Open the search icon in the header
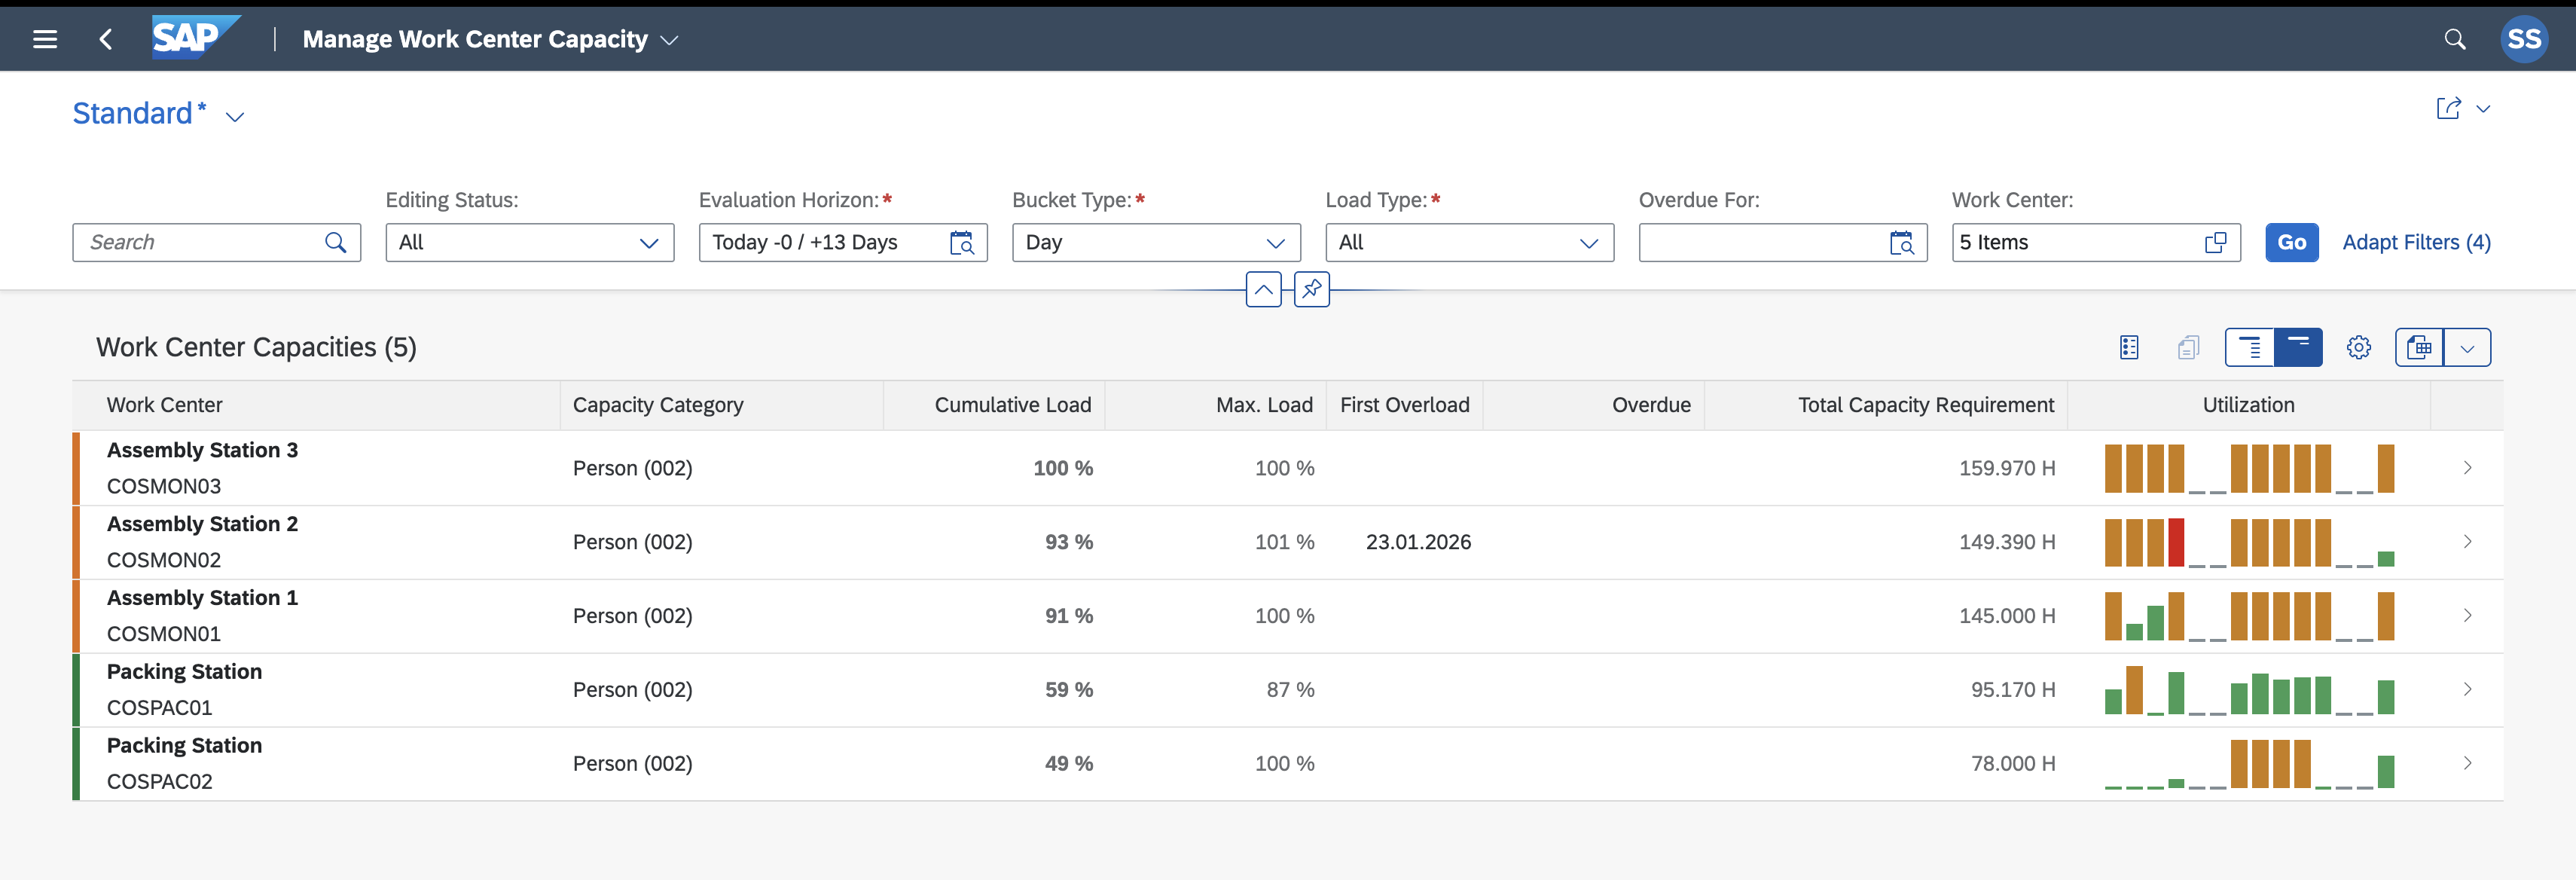The width and height of the screenshot is (2576, 880). point(2454,39)
